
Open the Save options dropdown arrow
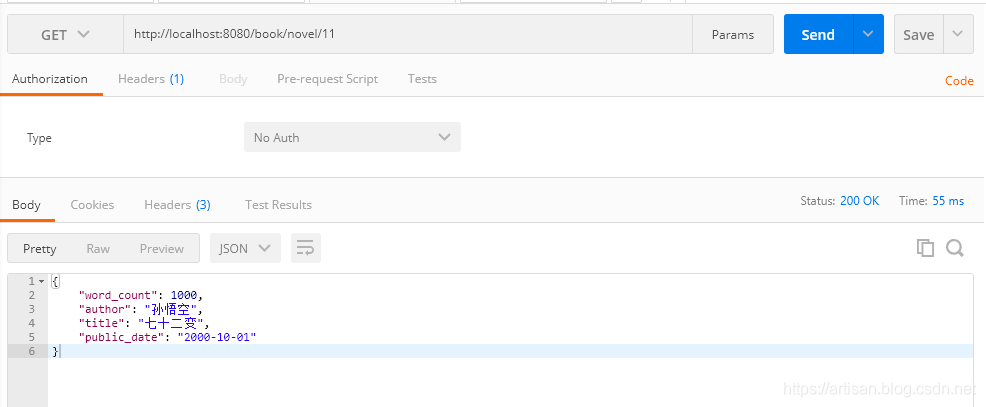(x=958, y=35)
